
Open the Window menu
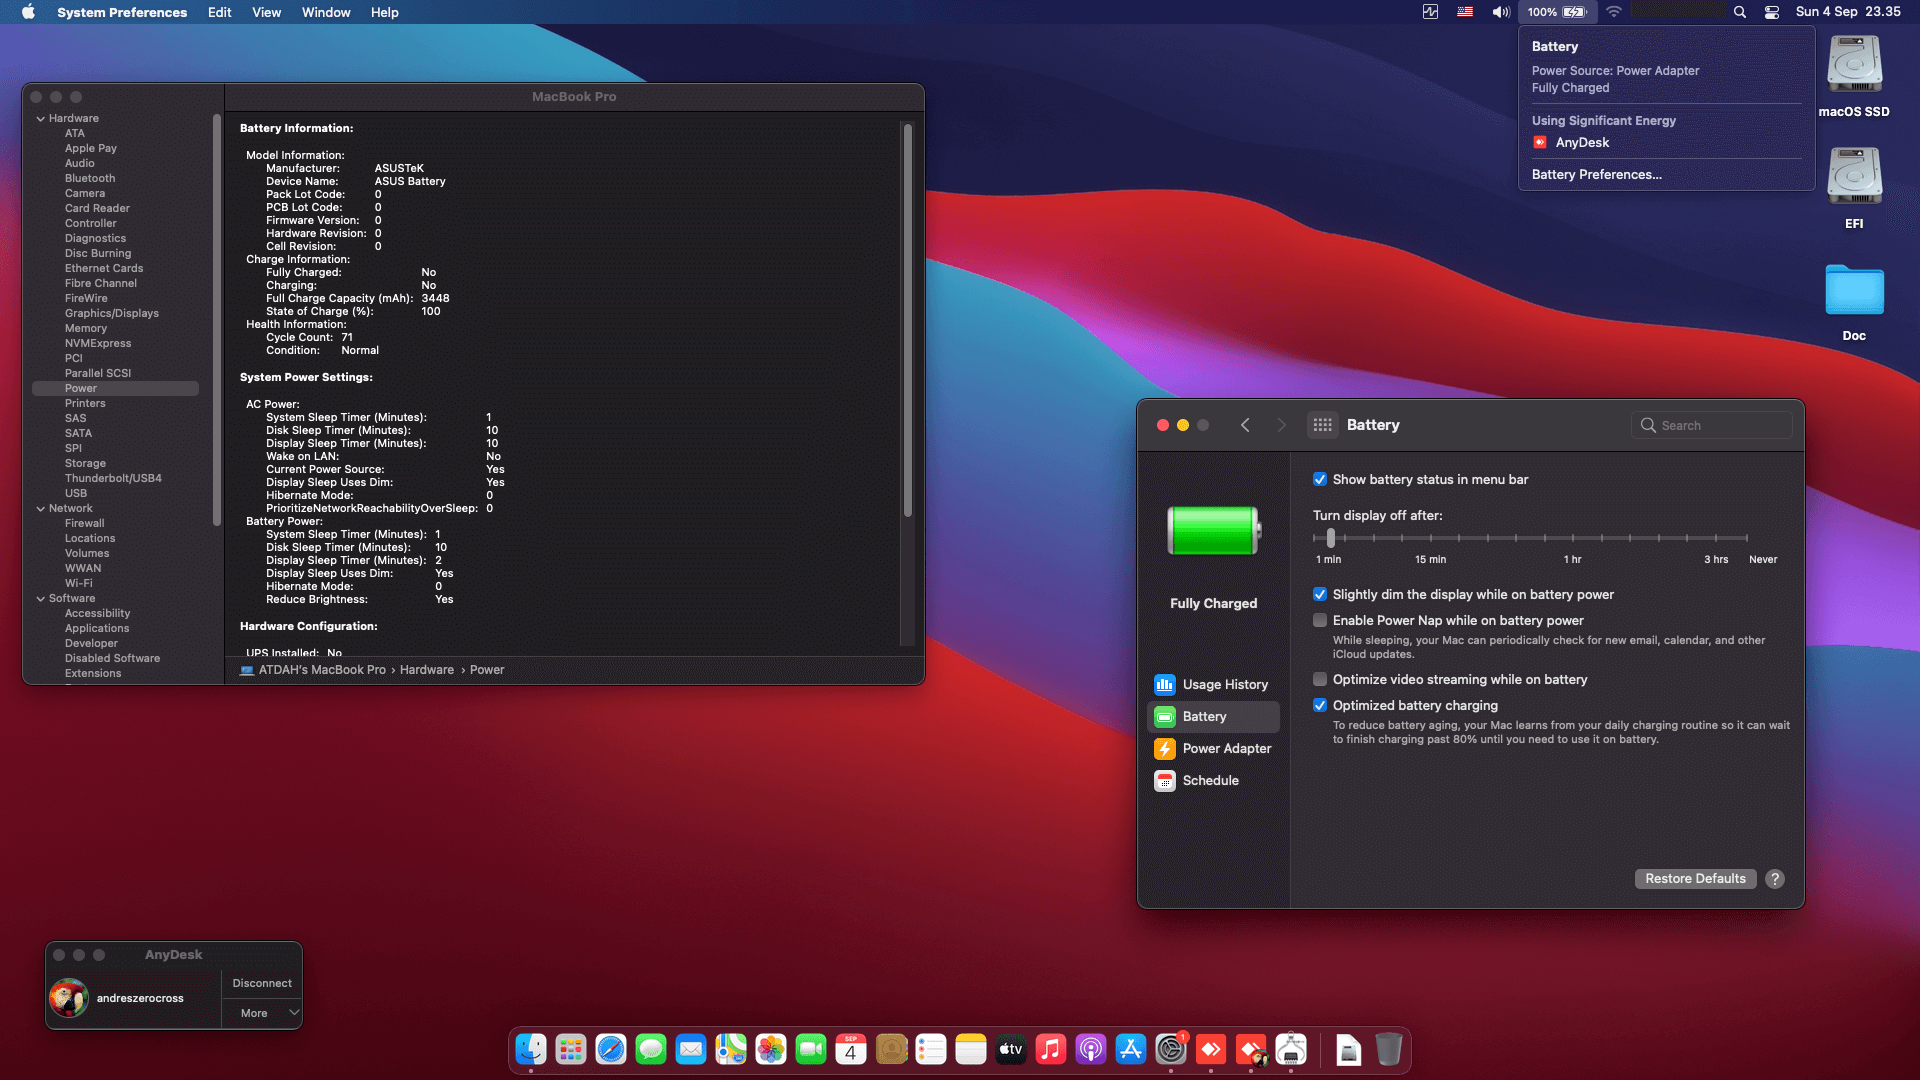click(x=325, y=12)
